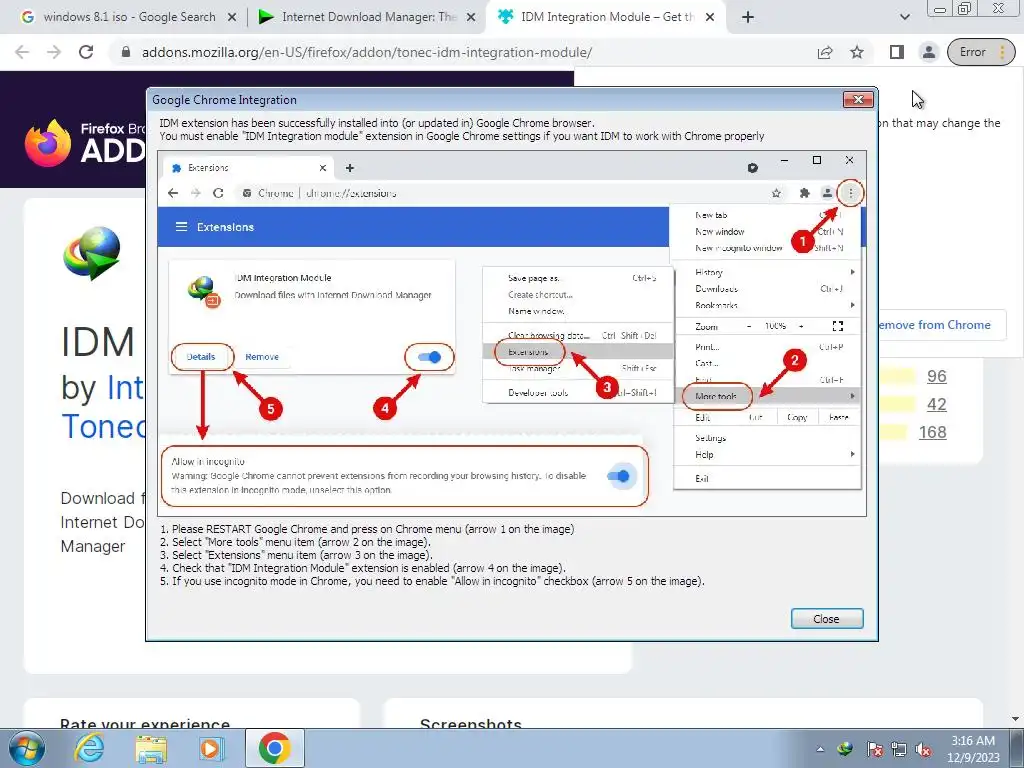Viewport: 1024px width, 768px height.
Task: Dismiss the dialog with its red X button
Action: click(x=858, y=99)
